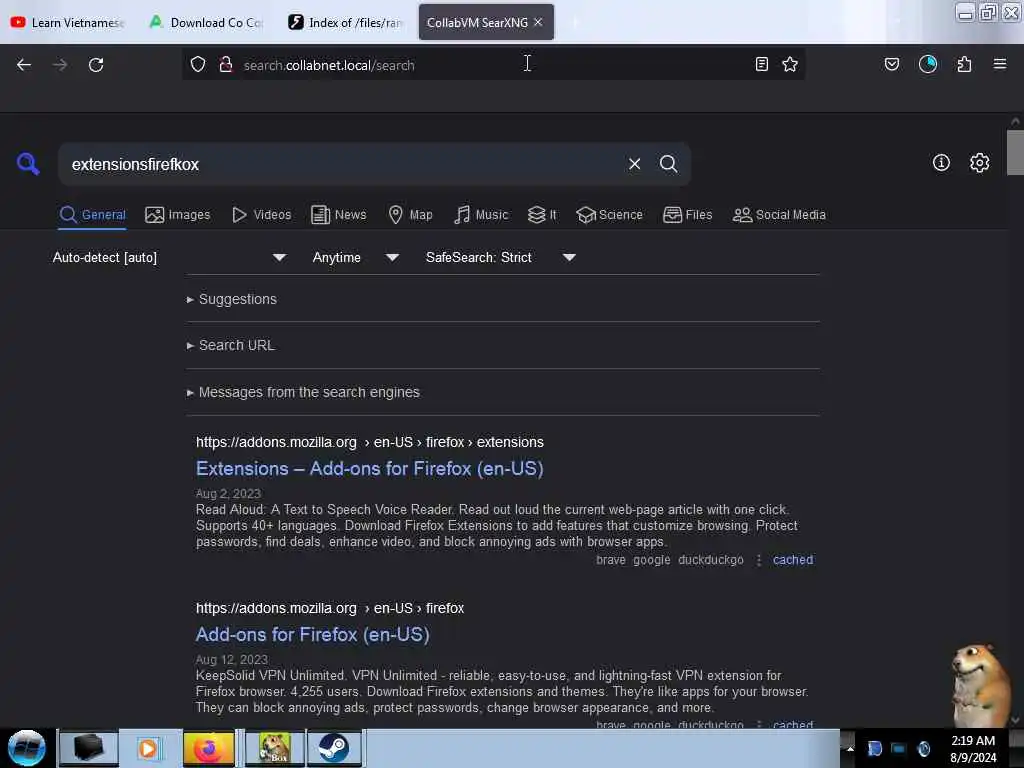Click the SearXNG magnifier logo
1024x768 pixels.
28,163
